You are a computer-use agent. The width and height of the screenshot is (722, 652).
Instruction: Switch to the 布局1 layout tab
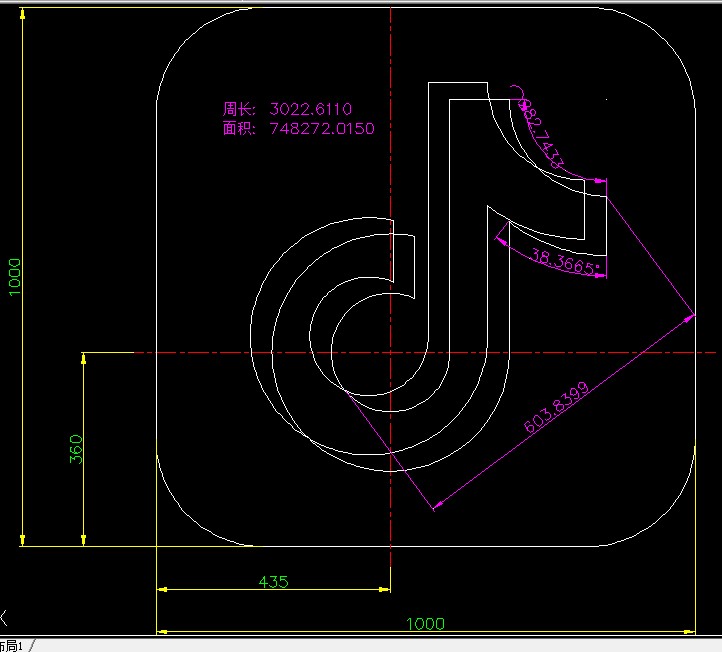coord(11,646)
